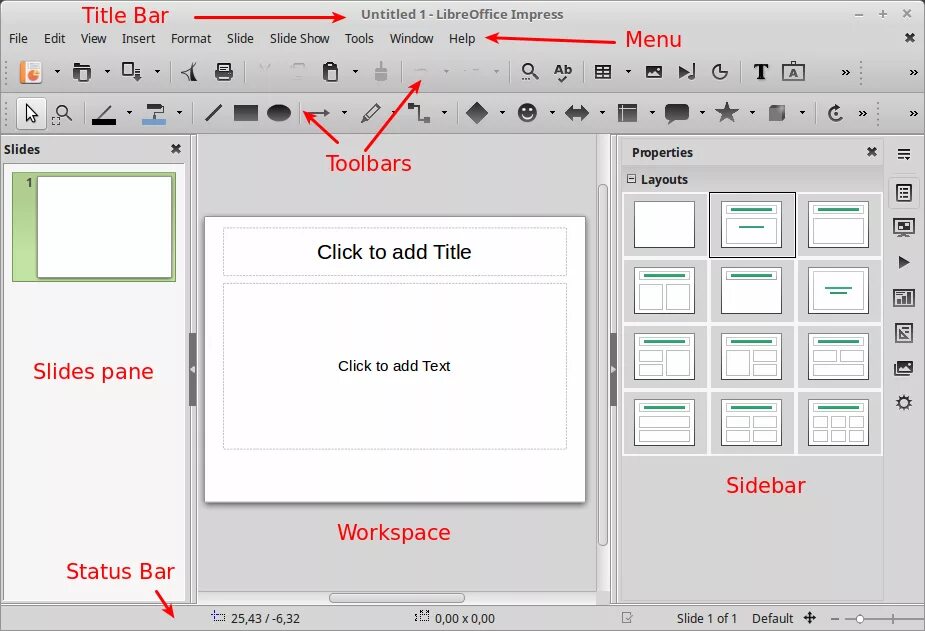Open the Slide Show menu
This screenshot has height=631, width=925.
click(300, 38)
